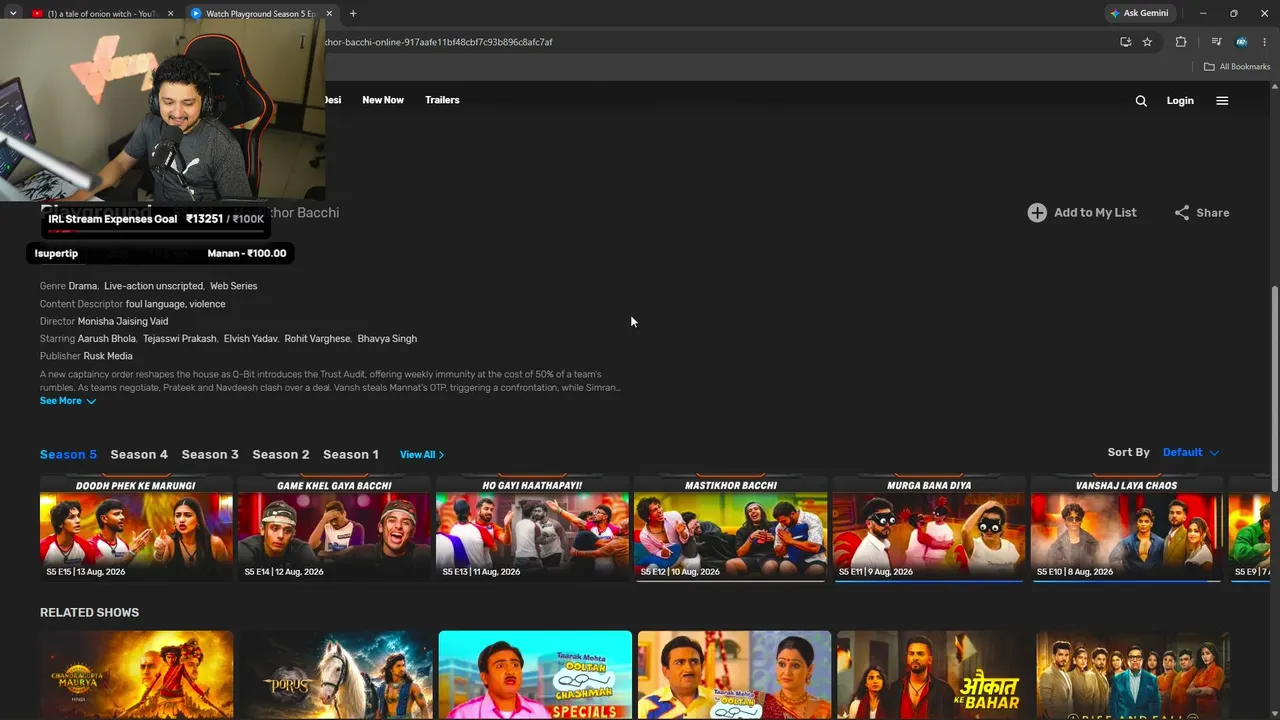Click the Web Series genre link

(234, 287)
